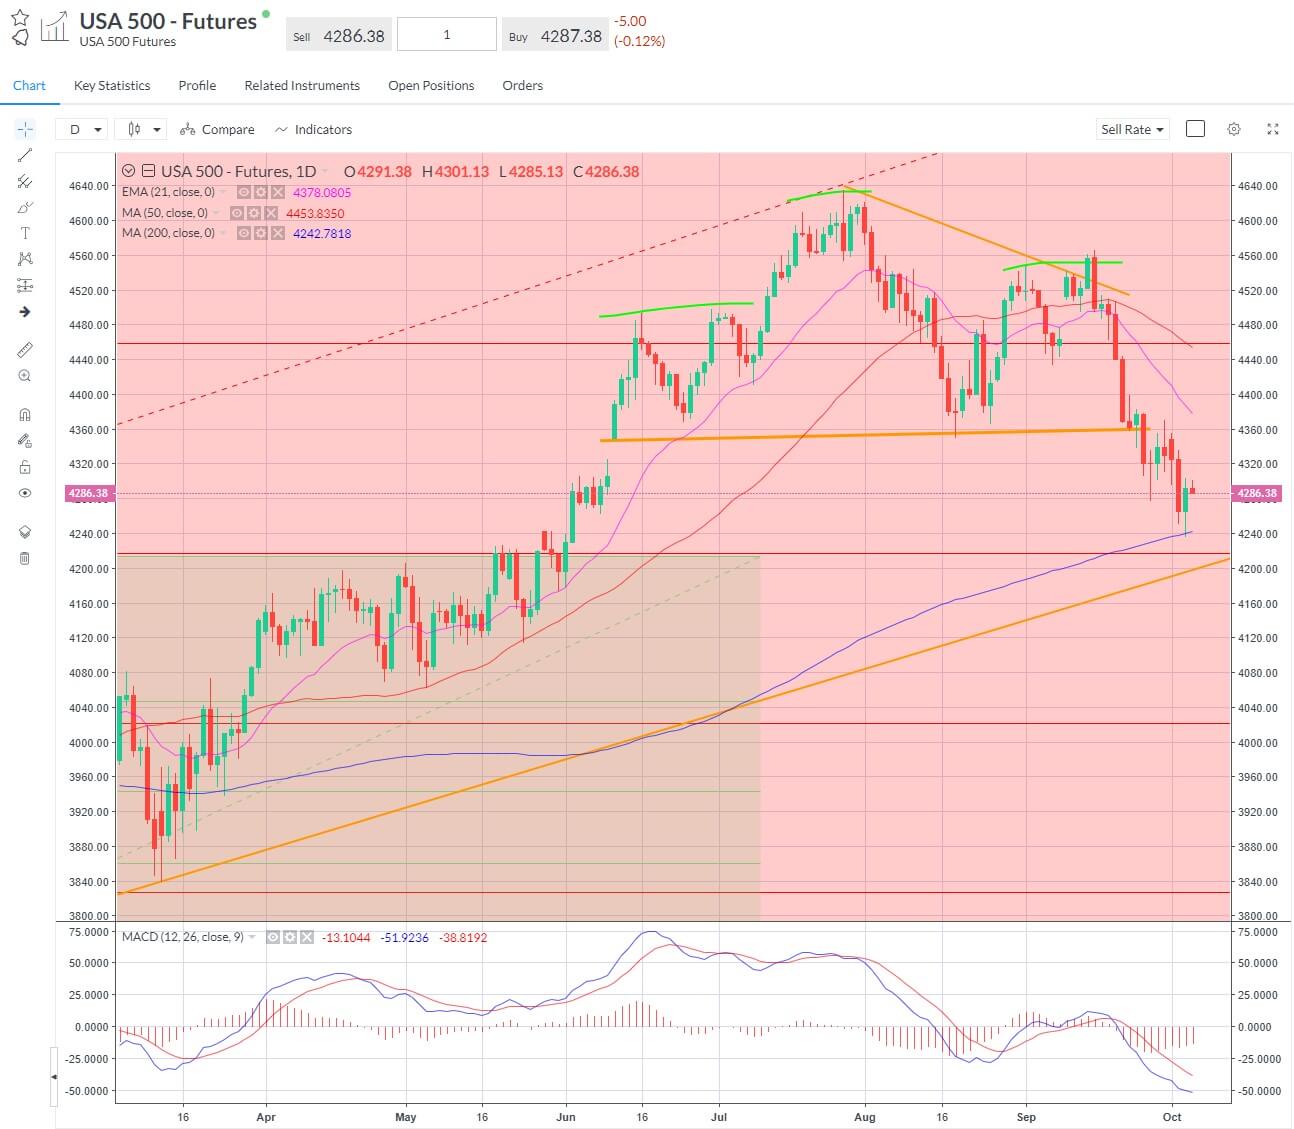Image resolution: width=1294 pixels, height=1129 pixels.
Task: Open the Compare symbols tool
Action: (x=217, y=129)
